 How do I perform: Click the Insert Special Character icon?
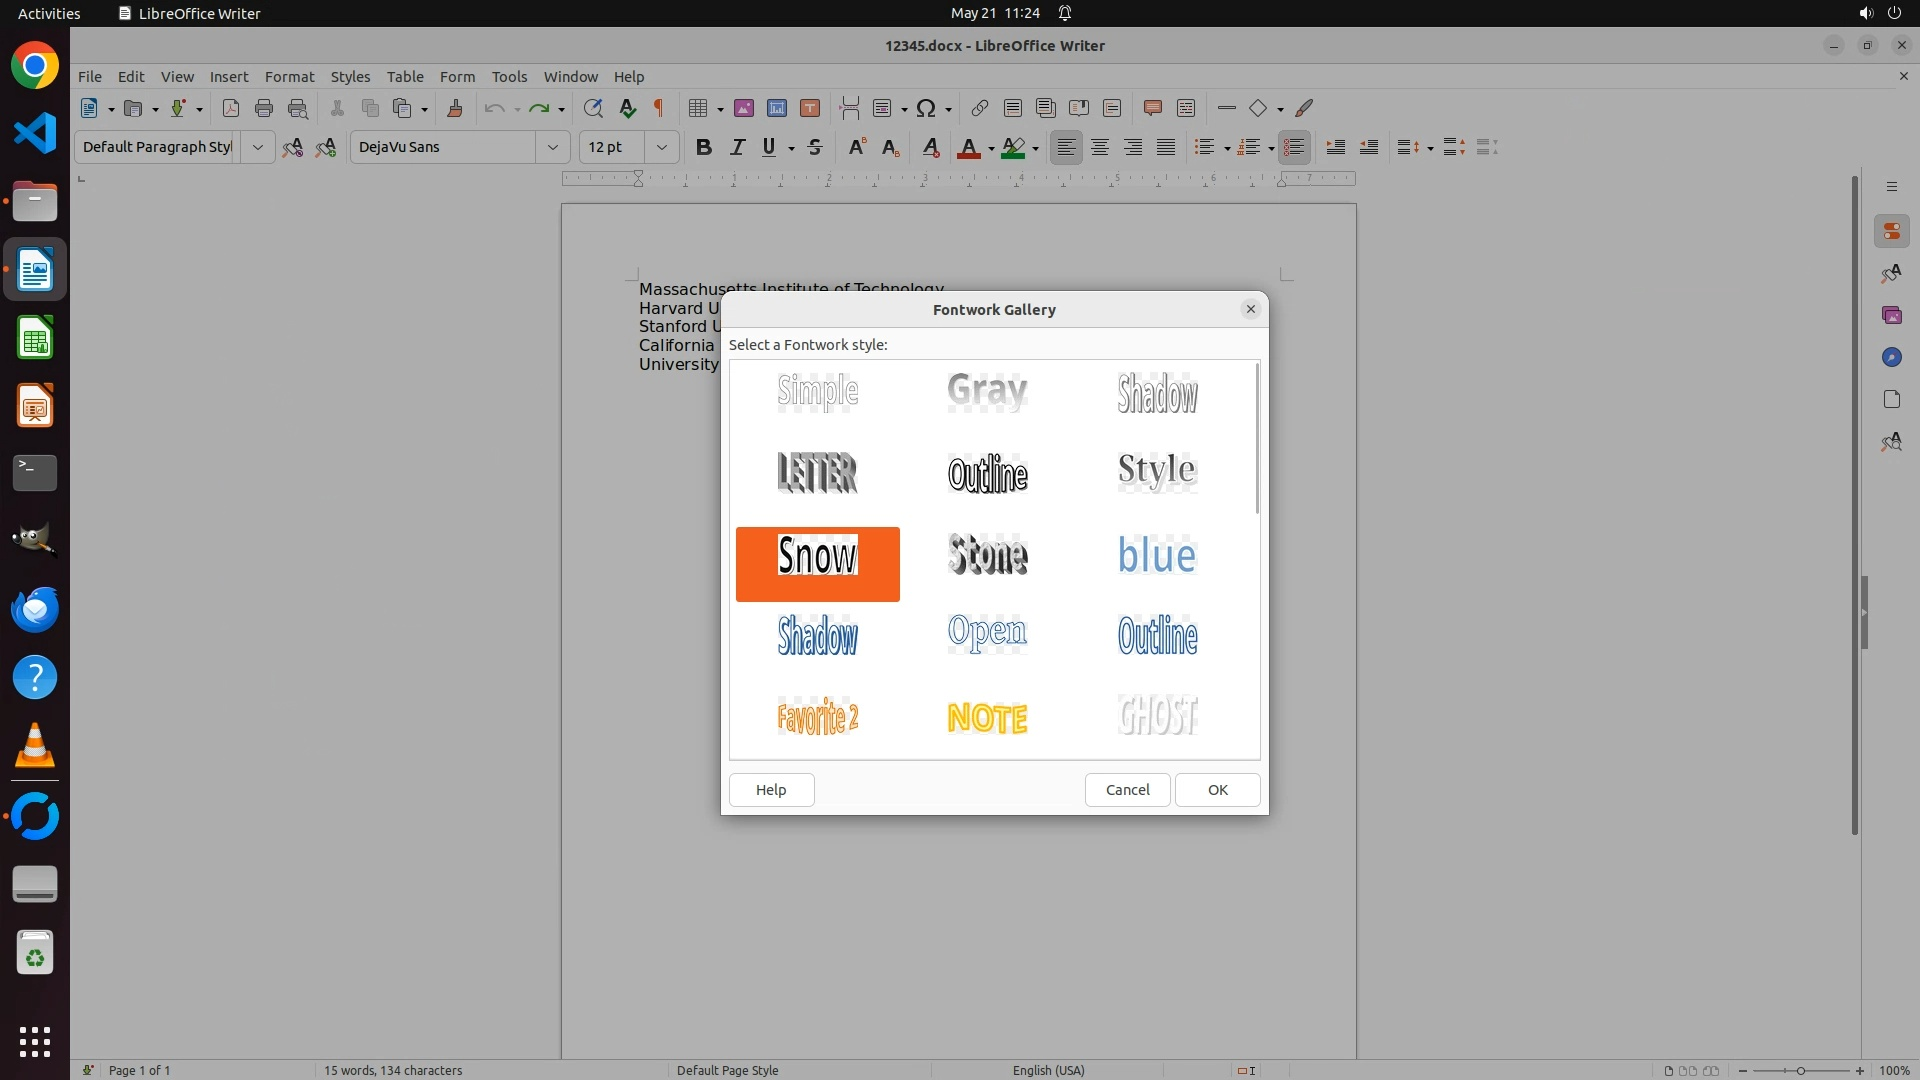point(926,108)
